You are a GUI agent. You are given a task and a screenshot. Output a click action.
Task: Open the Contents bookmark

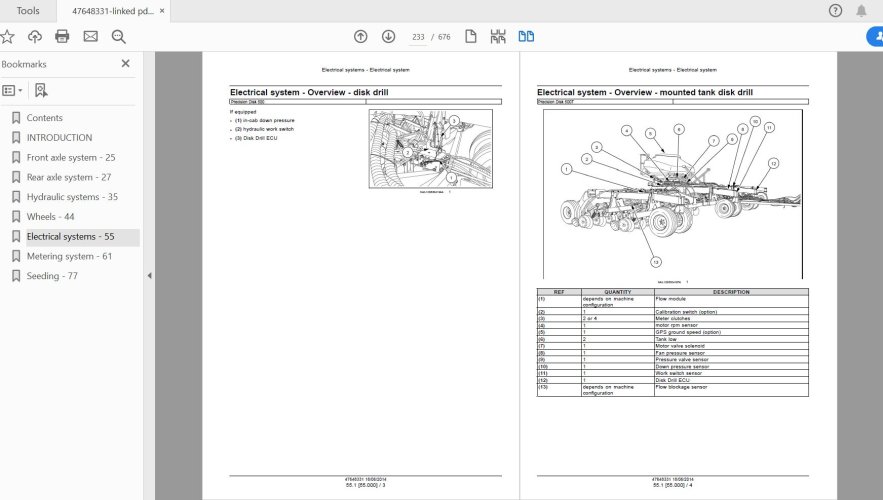coord(44,118)
